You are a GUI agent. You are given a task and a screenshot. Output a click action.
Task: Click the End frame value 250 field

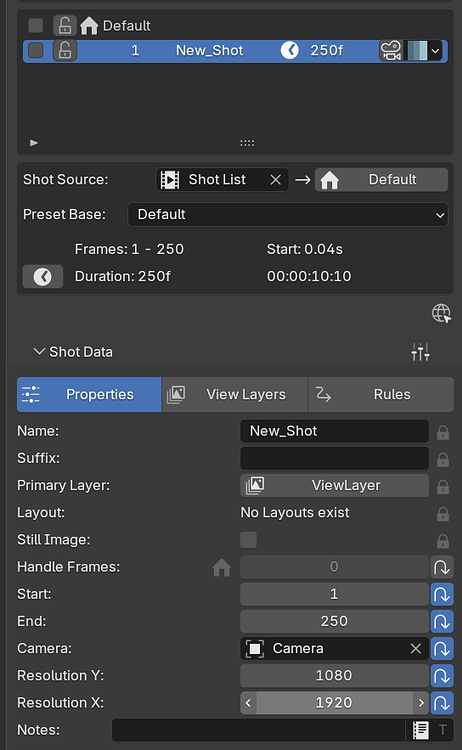334,621
